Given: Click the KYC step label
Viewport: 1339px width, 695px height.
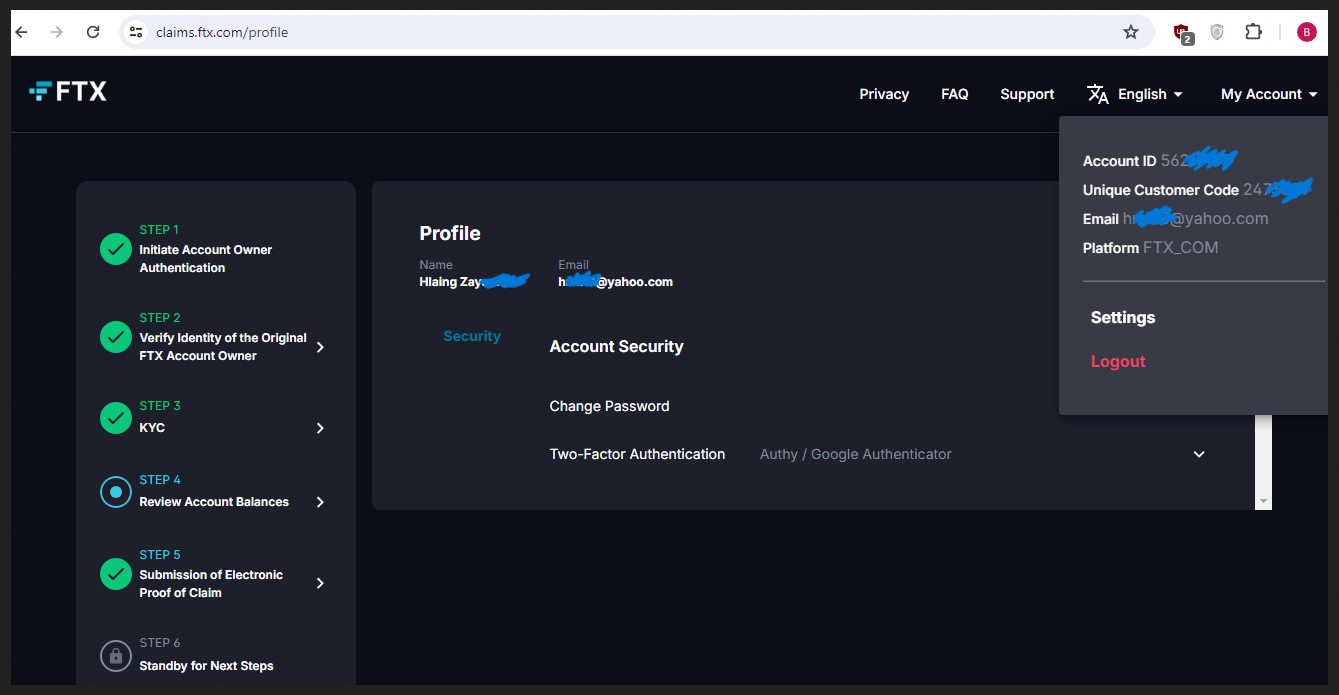Looking at the screenshot, I should (x=152, y=428).
